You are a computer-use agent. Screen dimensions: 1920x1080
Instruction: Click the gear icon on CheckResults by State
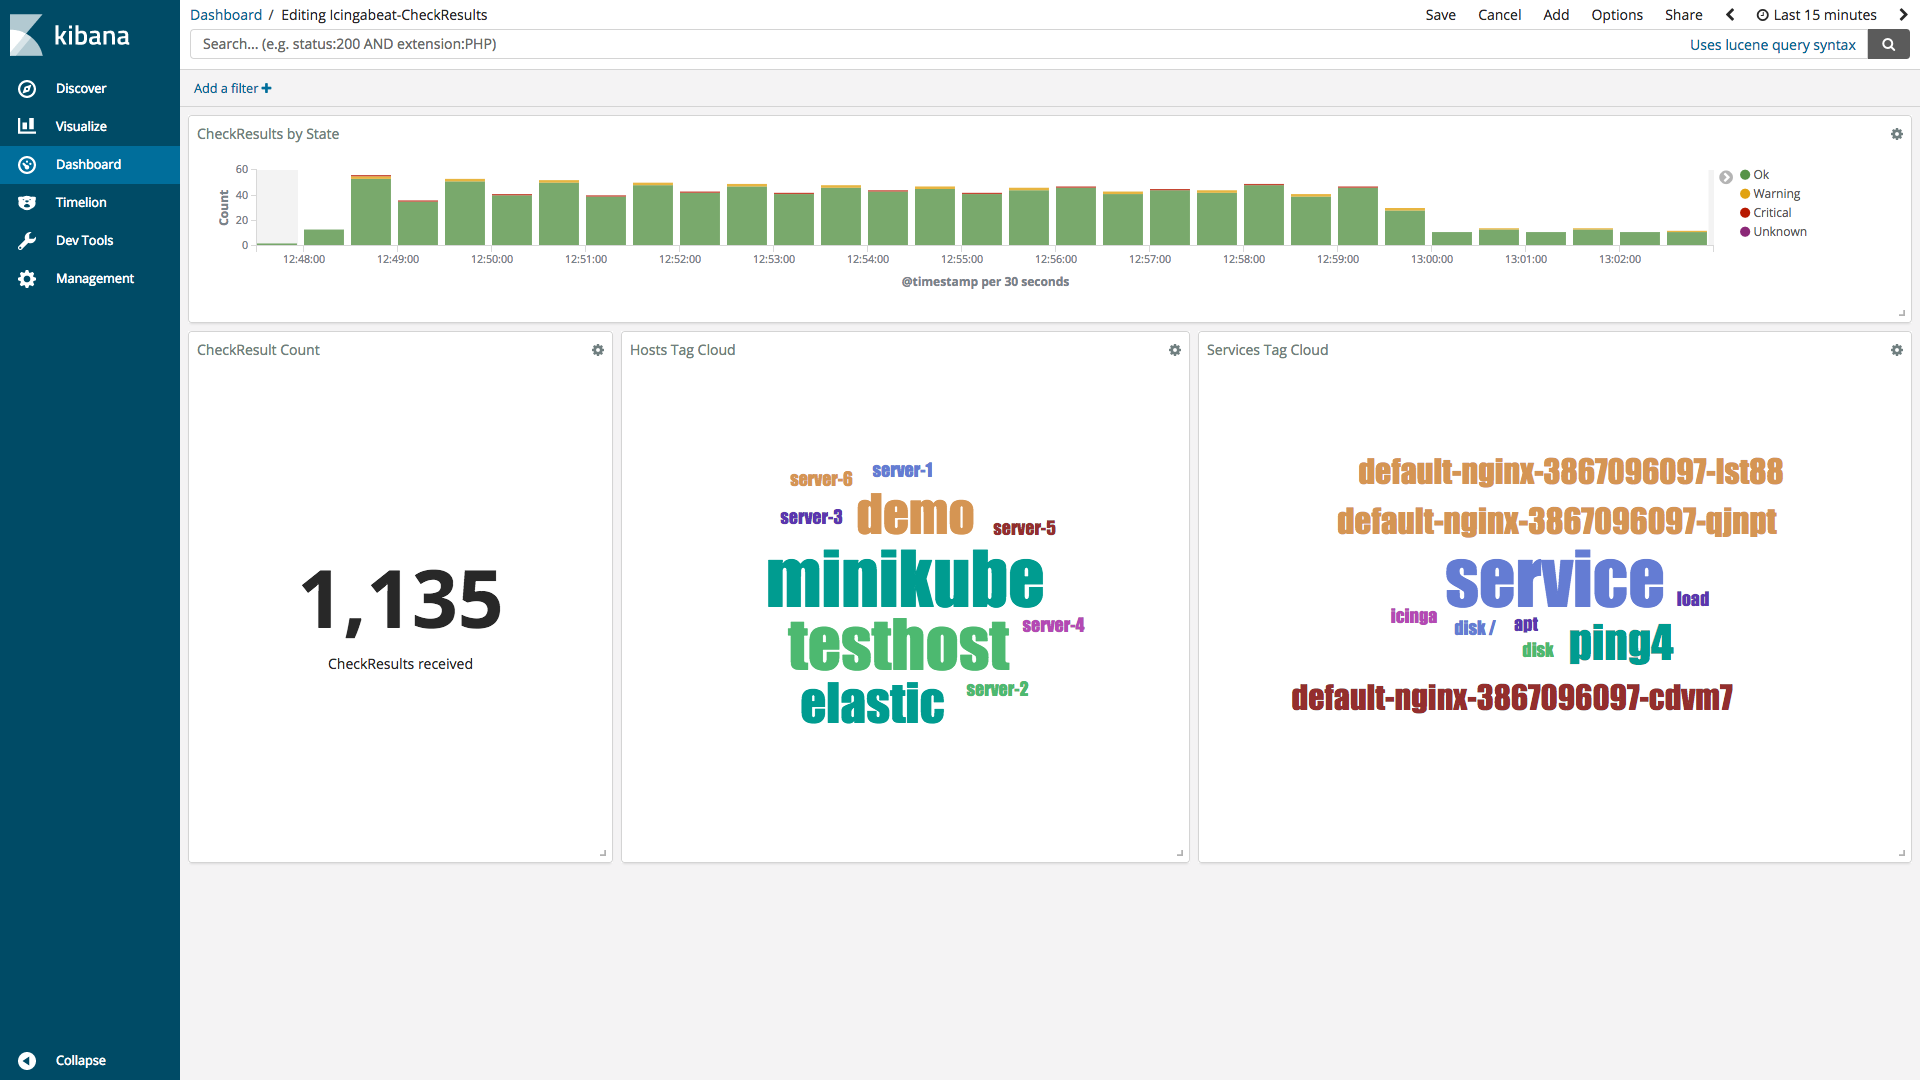(x=1896, y=133)
